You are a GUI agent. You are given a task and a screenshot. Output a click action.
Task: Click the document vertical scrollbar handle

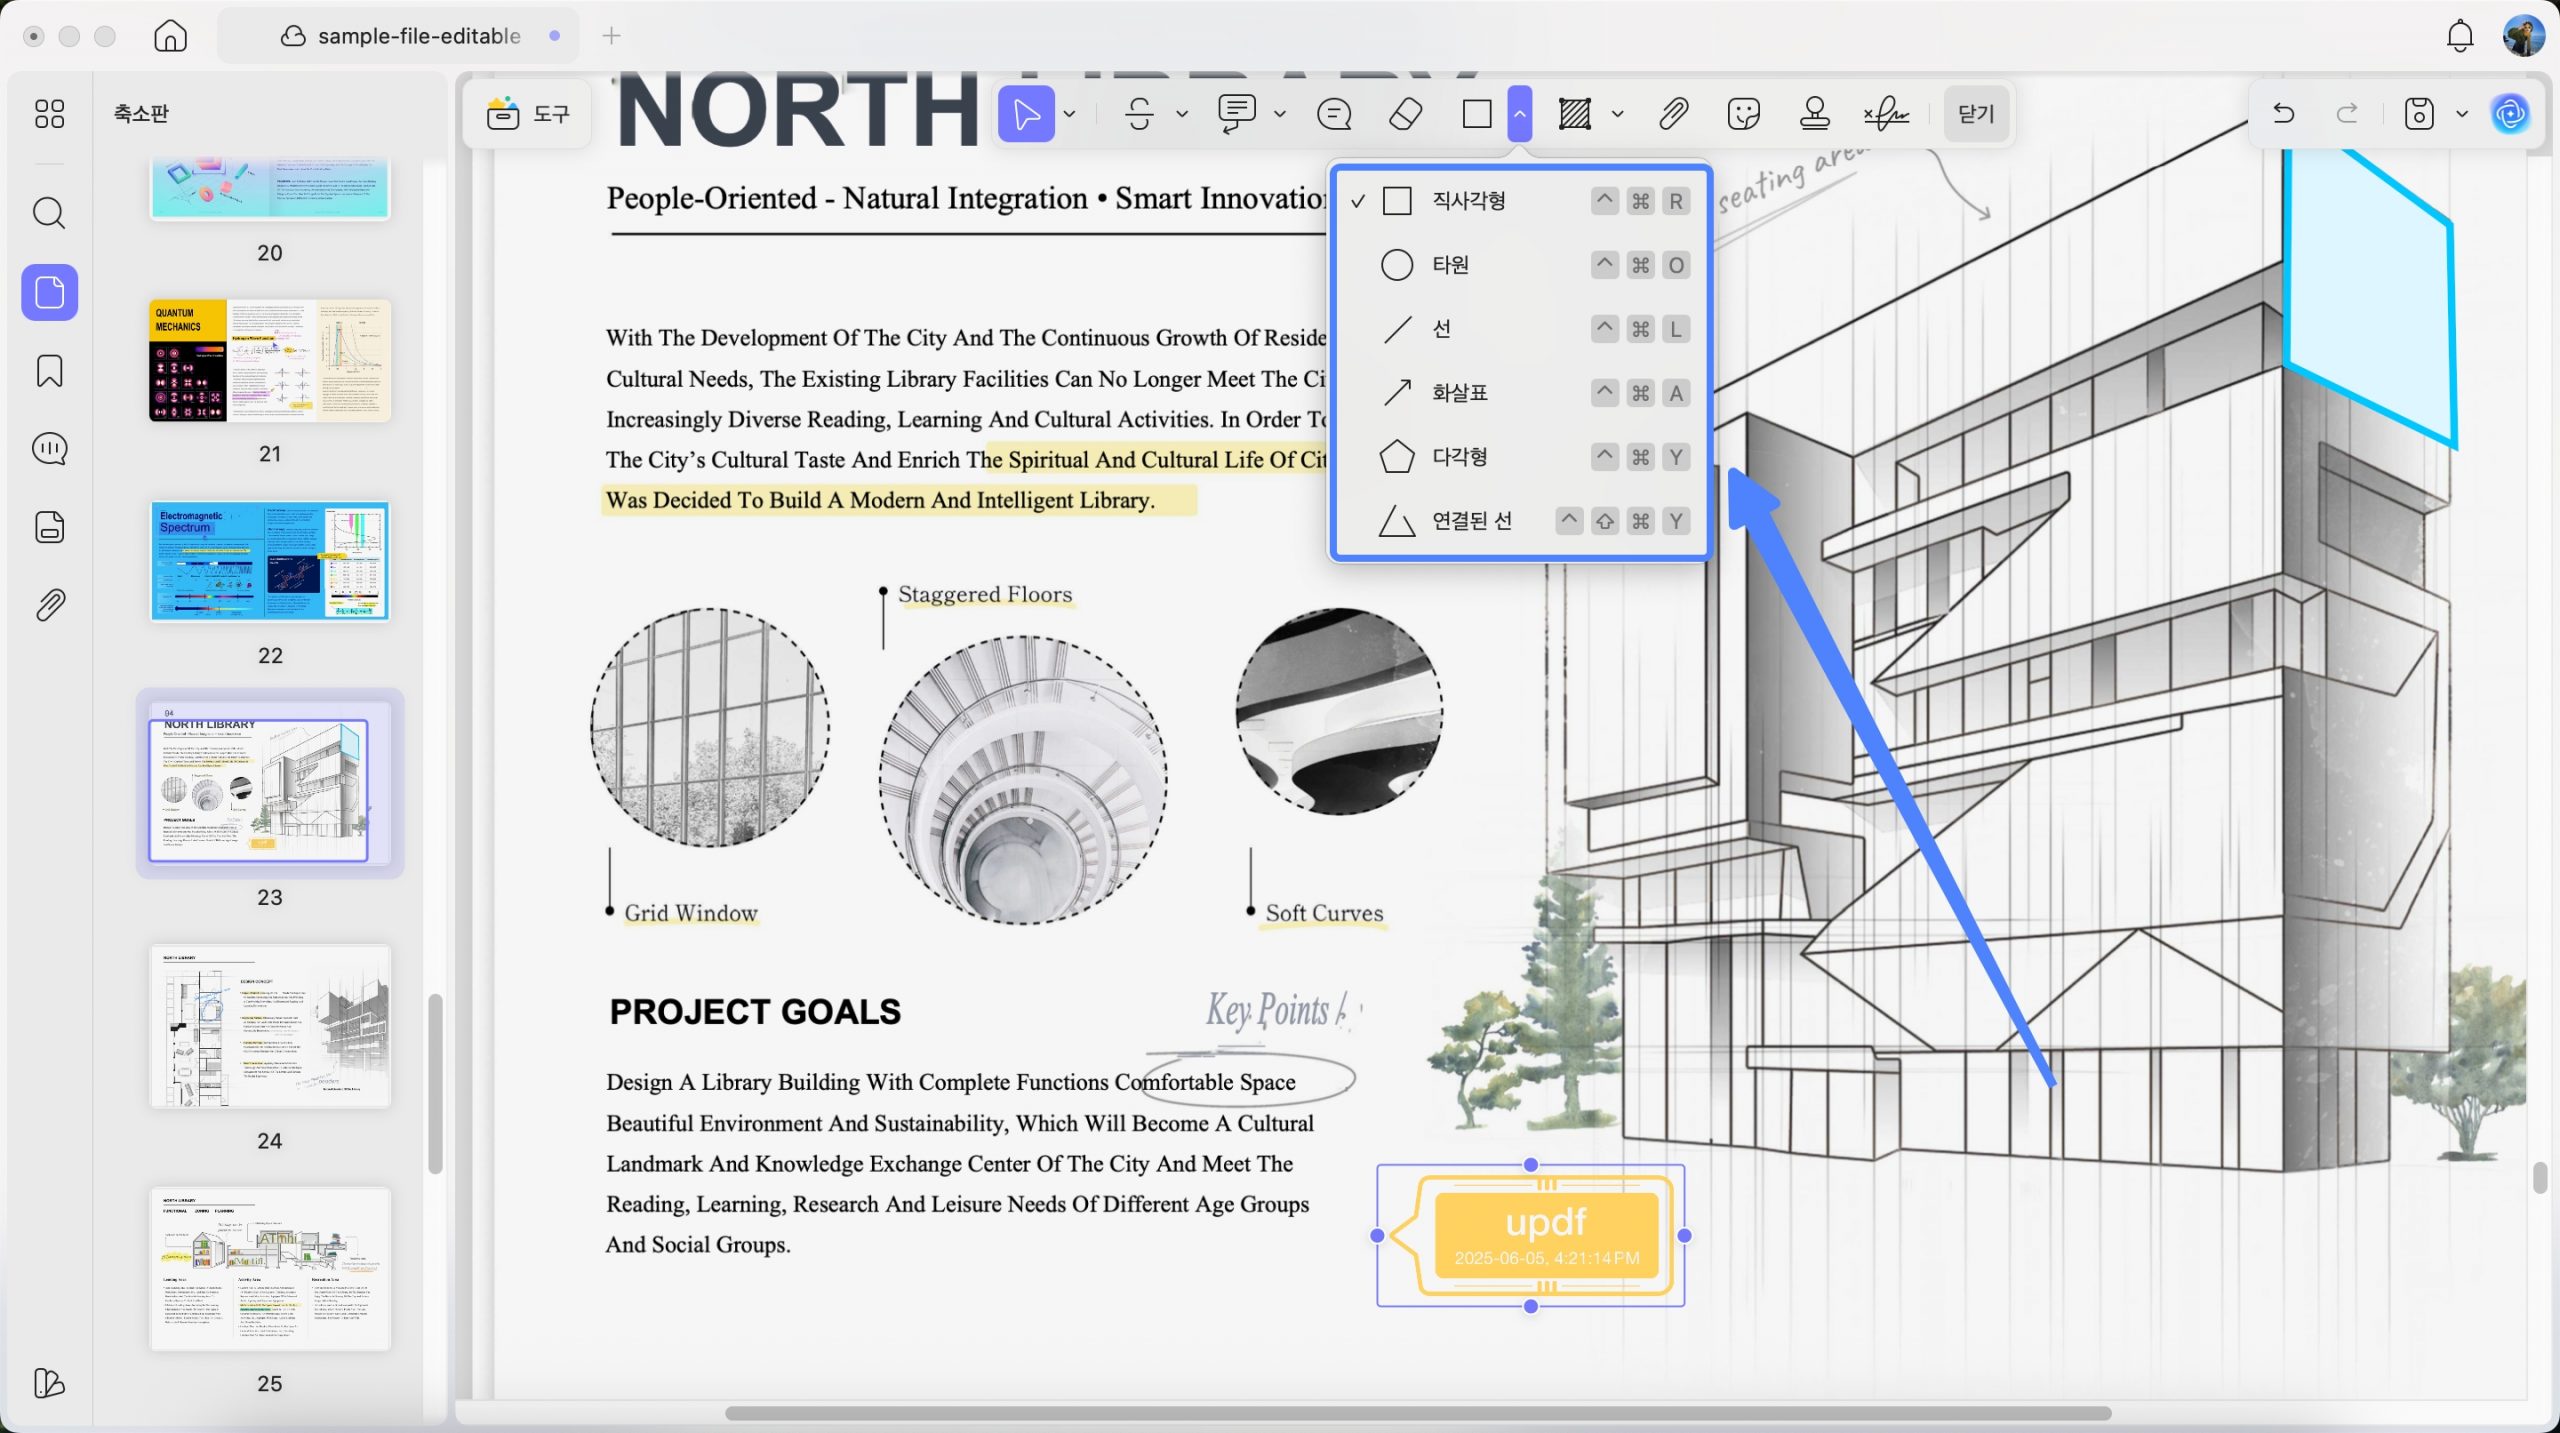tap(2539, 1178)
